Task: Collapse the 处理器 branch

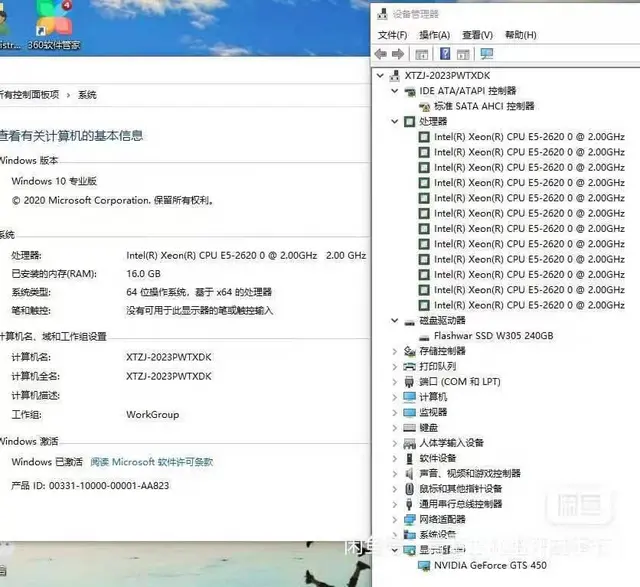Action: click(x=395, y=121)
